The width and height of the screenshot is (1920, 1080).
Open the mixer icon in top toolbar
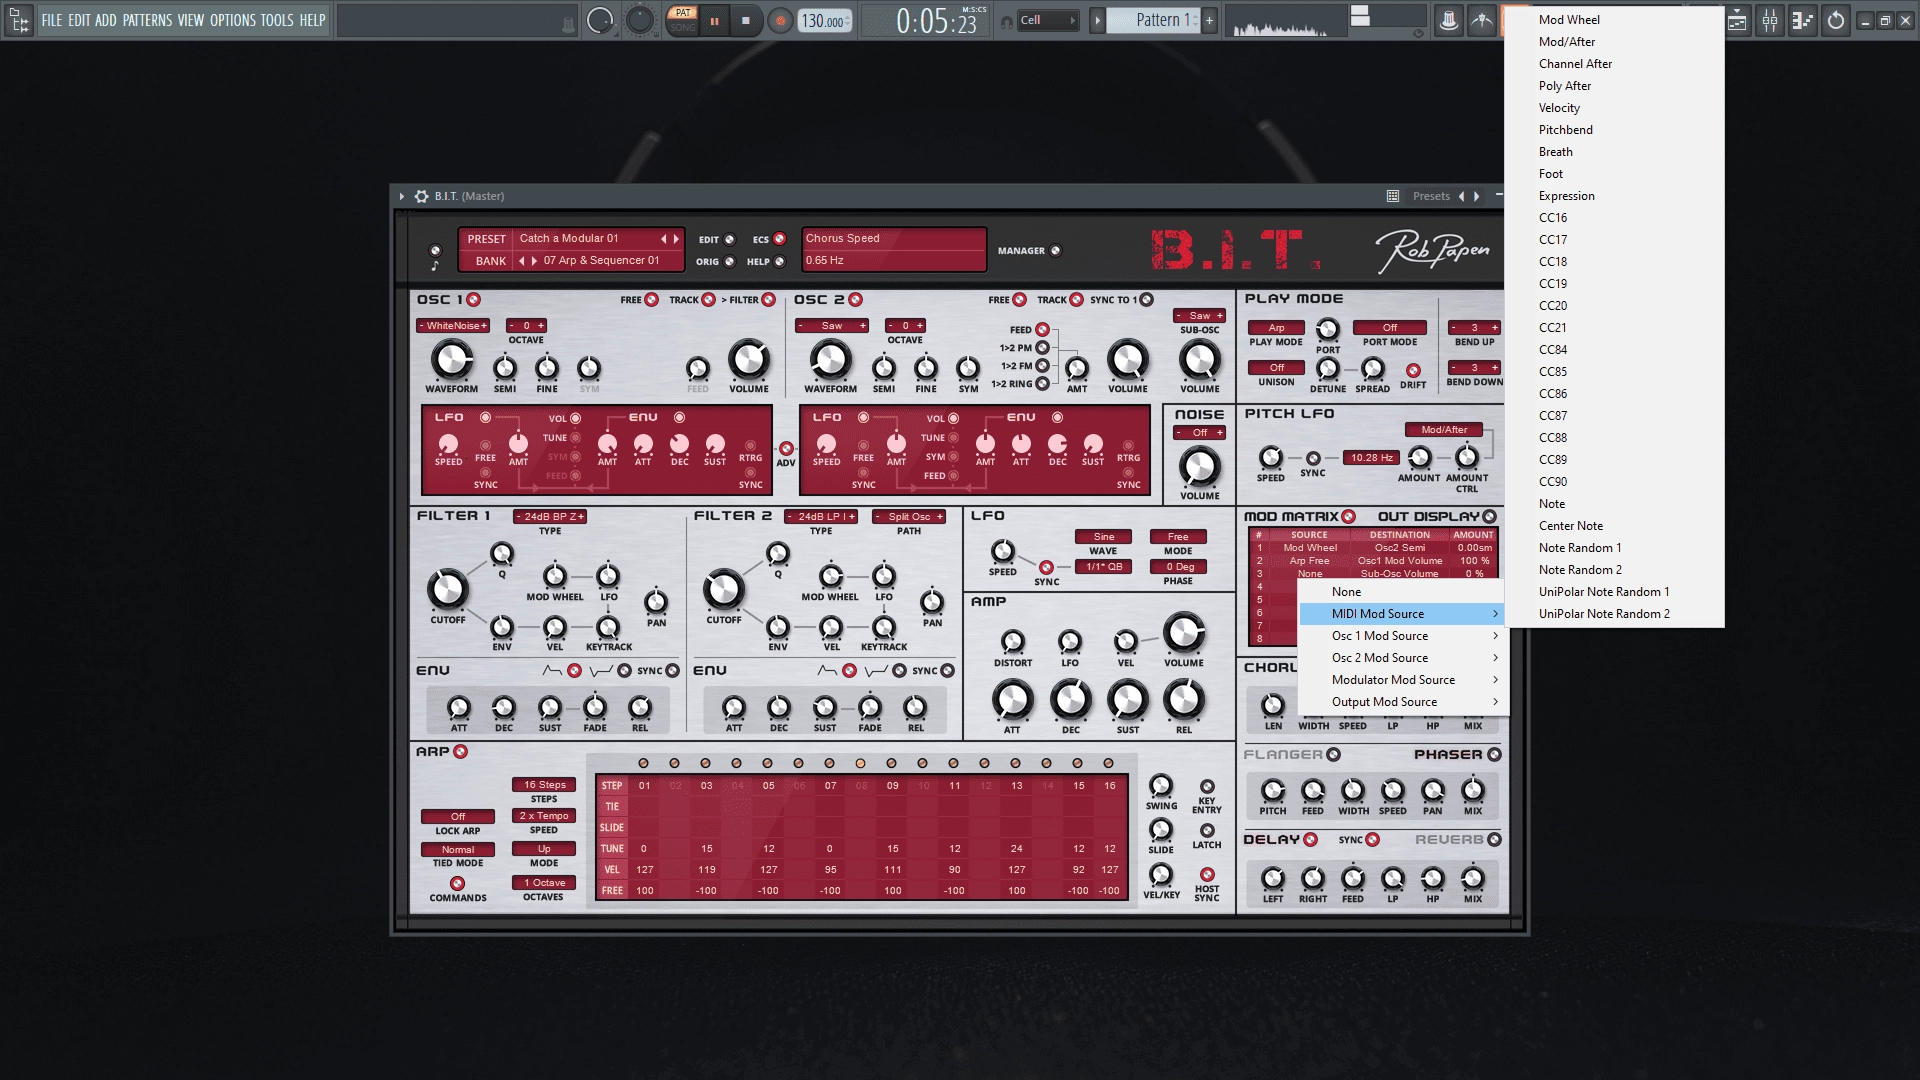pyautogui.click(x=1770, y=20)
